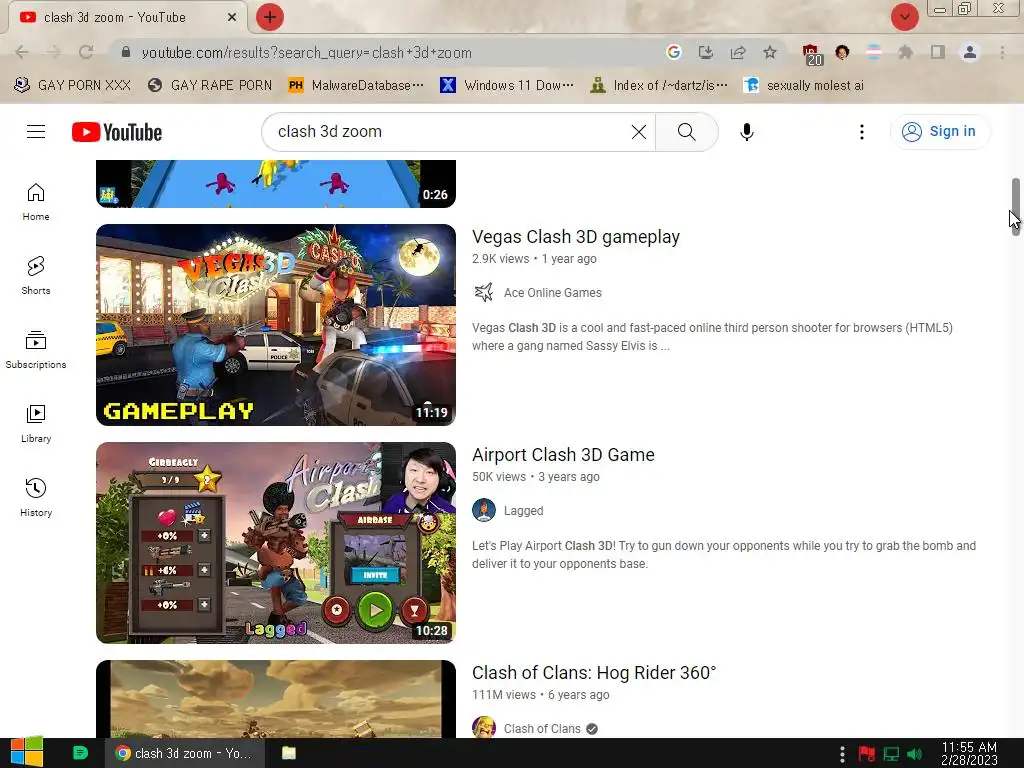The image size is (1024, 768).
Task: Start voice search with the microphone
Action: [x=746, y=132]
